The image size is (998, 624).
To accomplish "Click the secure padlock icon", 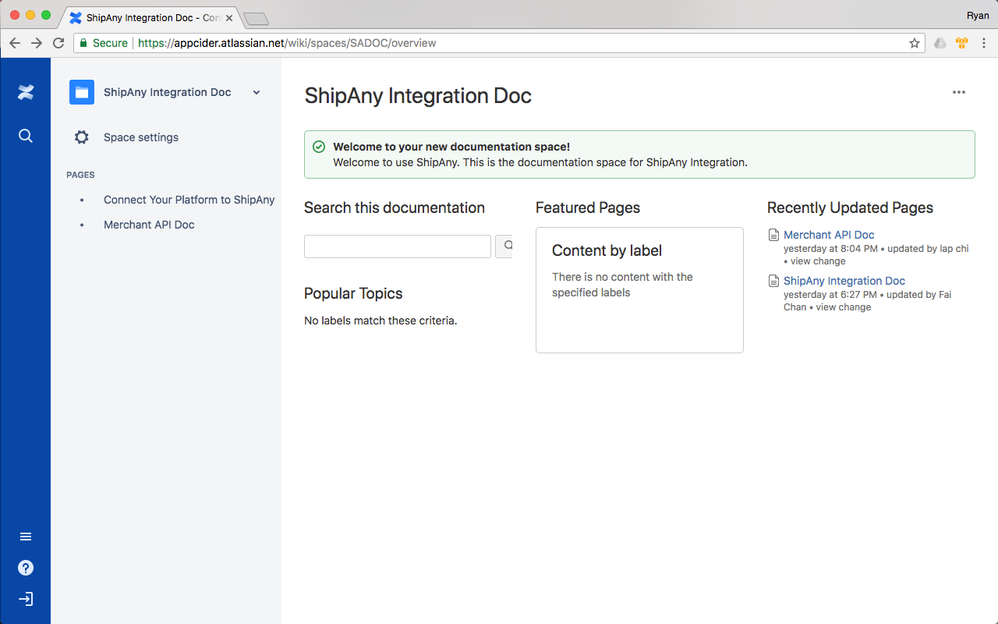I will tap(83, 43).
